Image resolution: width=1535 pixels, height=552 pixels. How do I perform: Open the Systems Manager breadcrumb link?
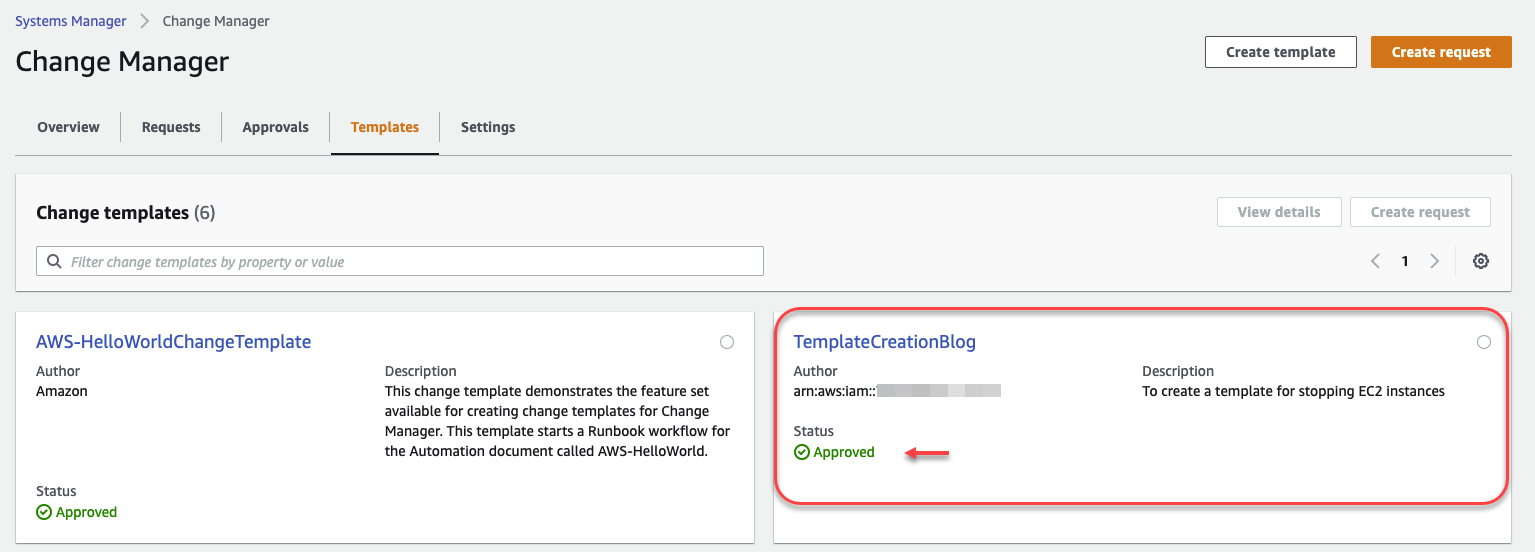pyautogui.click(x=71, y=20)
